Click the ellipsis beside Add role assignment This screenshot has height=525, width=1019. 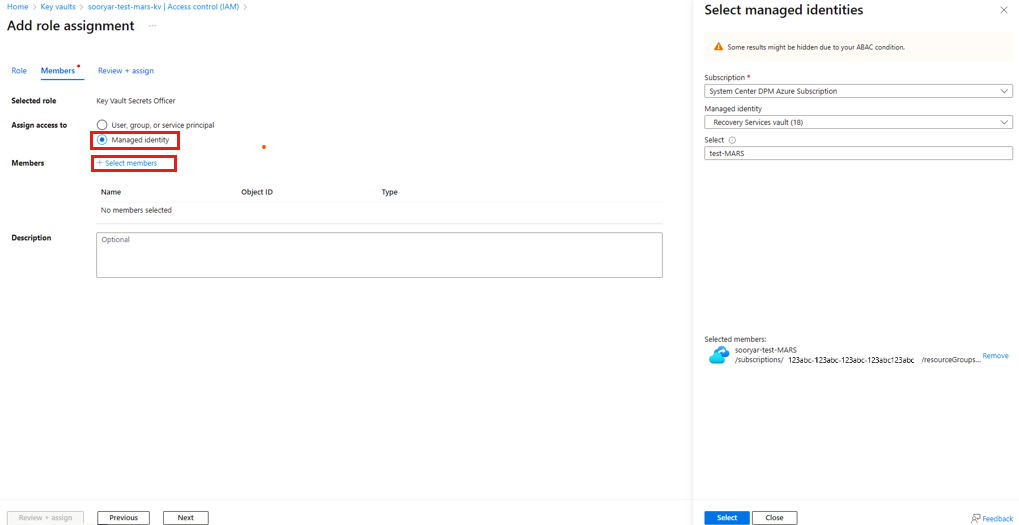(x=152, y=26)
